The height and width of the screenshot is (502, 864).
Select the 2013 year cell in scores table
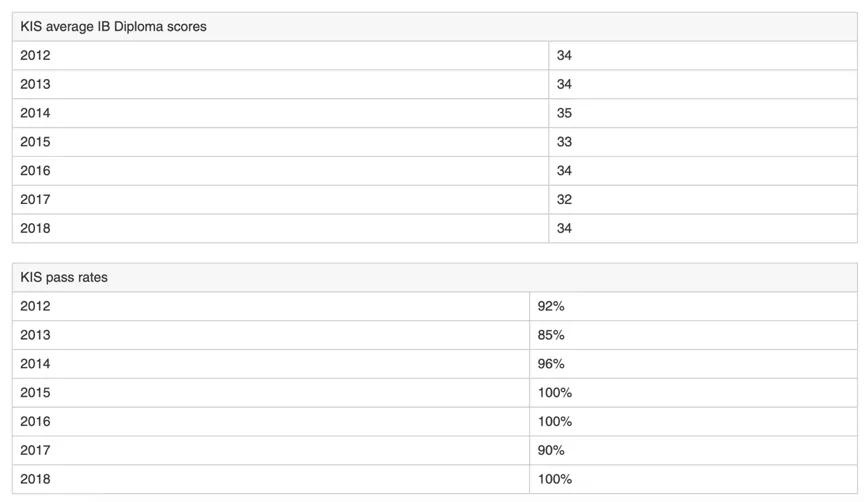pyautogui.click(x=280, y=84)
